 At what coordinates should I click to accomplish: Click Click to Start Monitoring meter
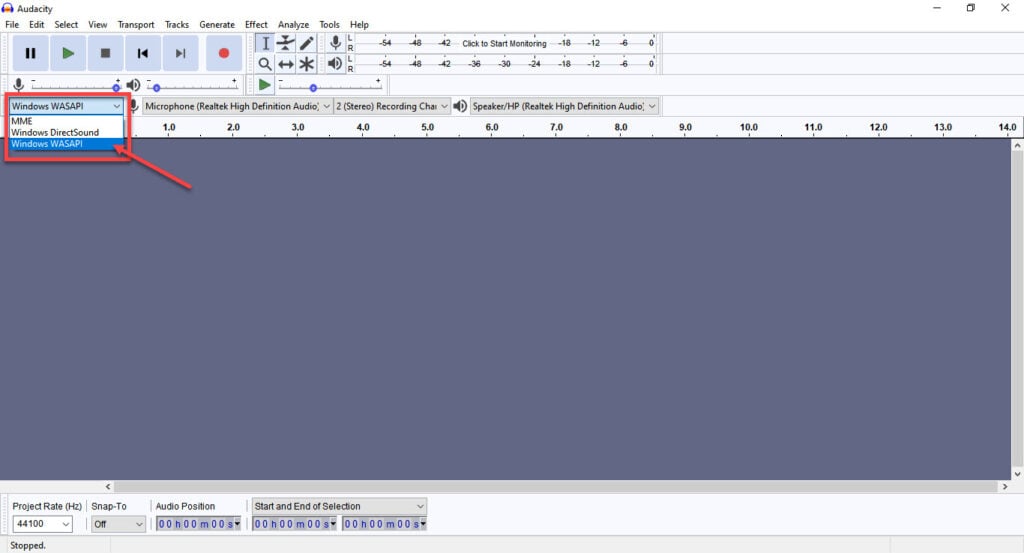pos(504,43)
